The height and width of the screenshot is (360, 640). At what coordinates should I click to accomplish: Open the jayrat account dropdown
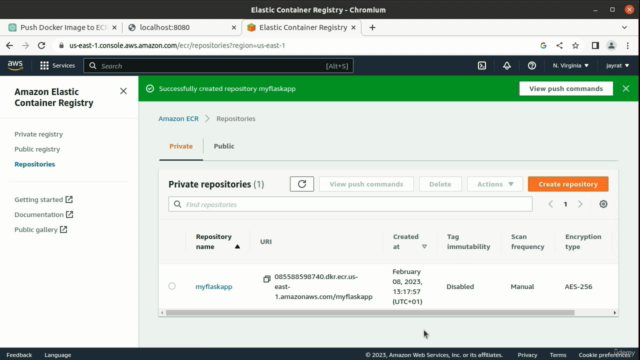tap(617, 66)
